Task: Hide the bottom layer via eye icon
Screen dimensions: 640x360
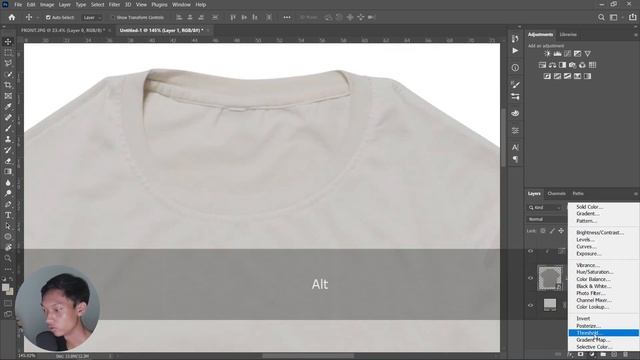Action: pyautogui.click(x=531, y=305)
